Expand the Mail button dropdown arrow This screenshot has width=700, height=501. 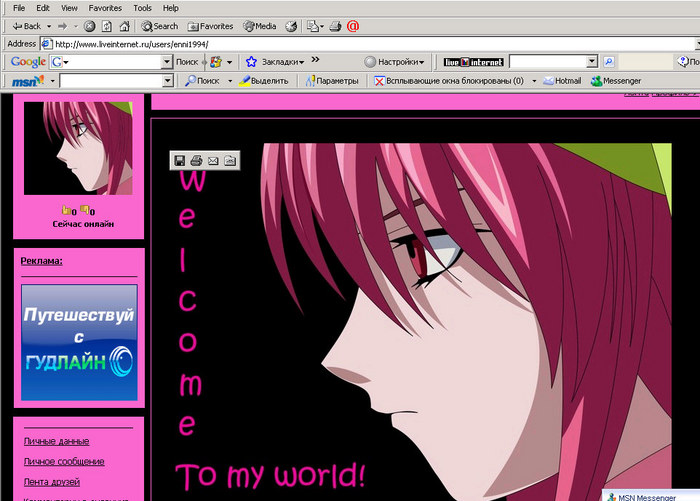322,26
